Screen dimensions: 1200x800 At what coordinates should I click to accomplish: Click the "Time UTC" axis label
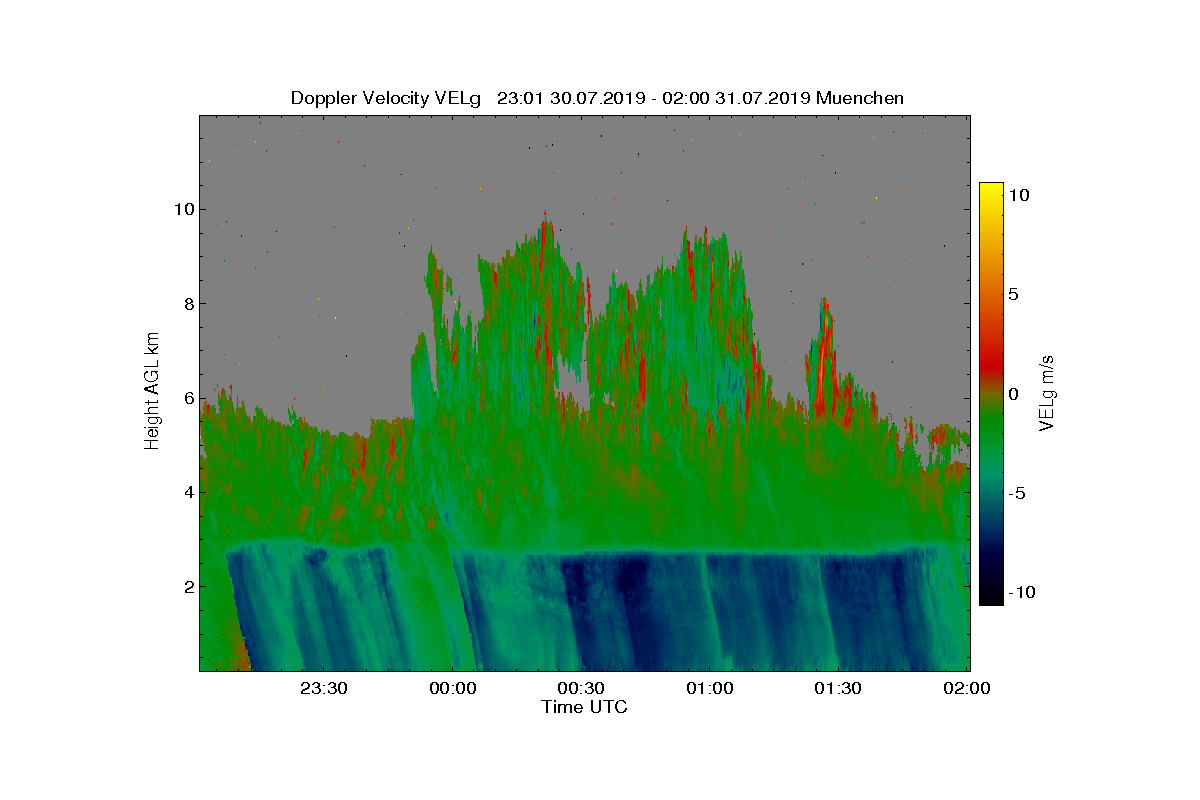click(x=585, y=707)
